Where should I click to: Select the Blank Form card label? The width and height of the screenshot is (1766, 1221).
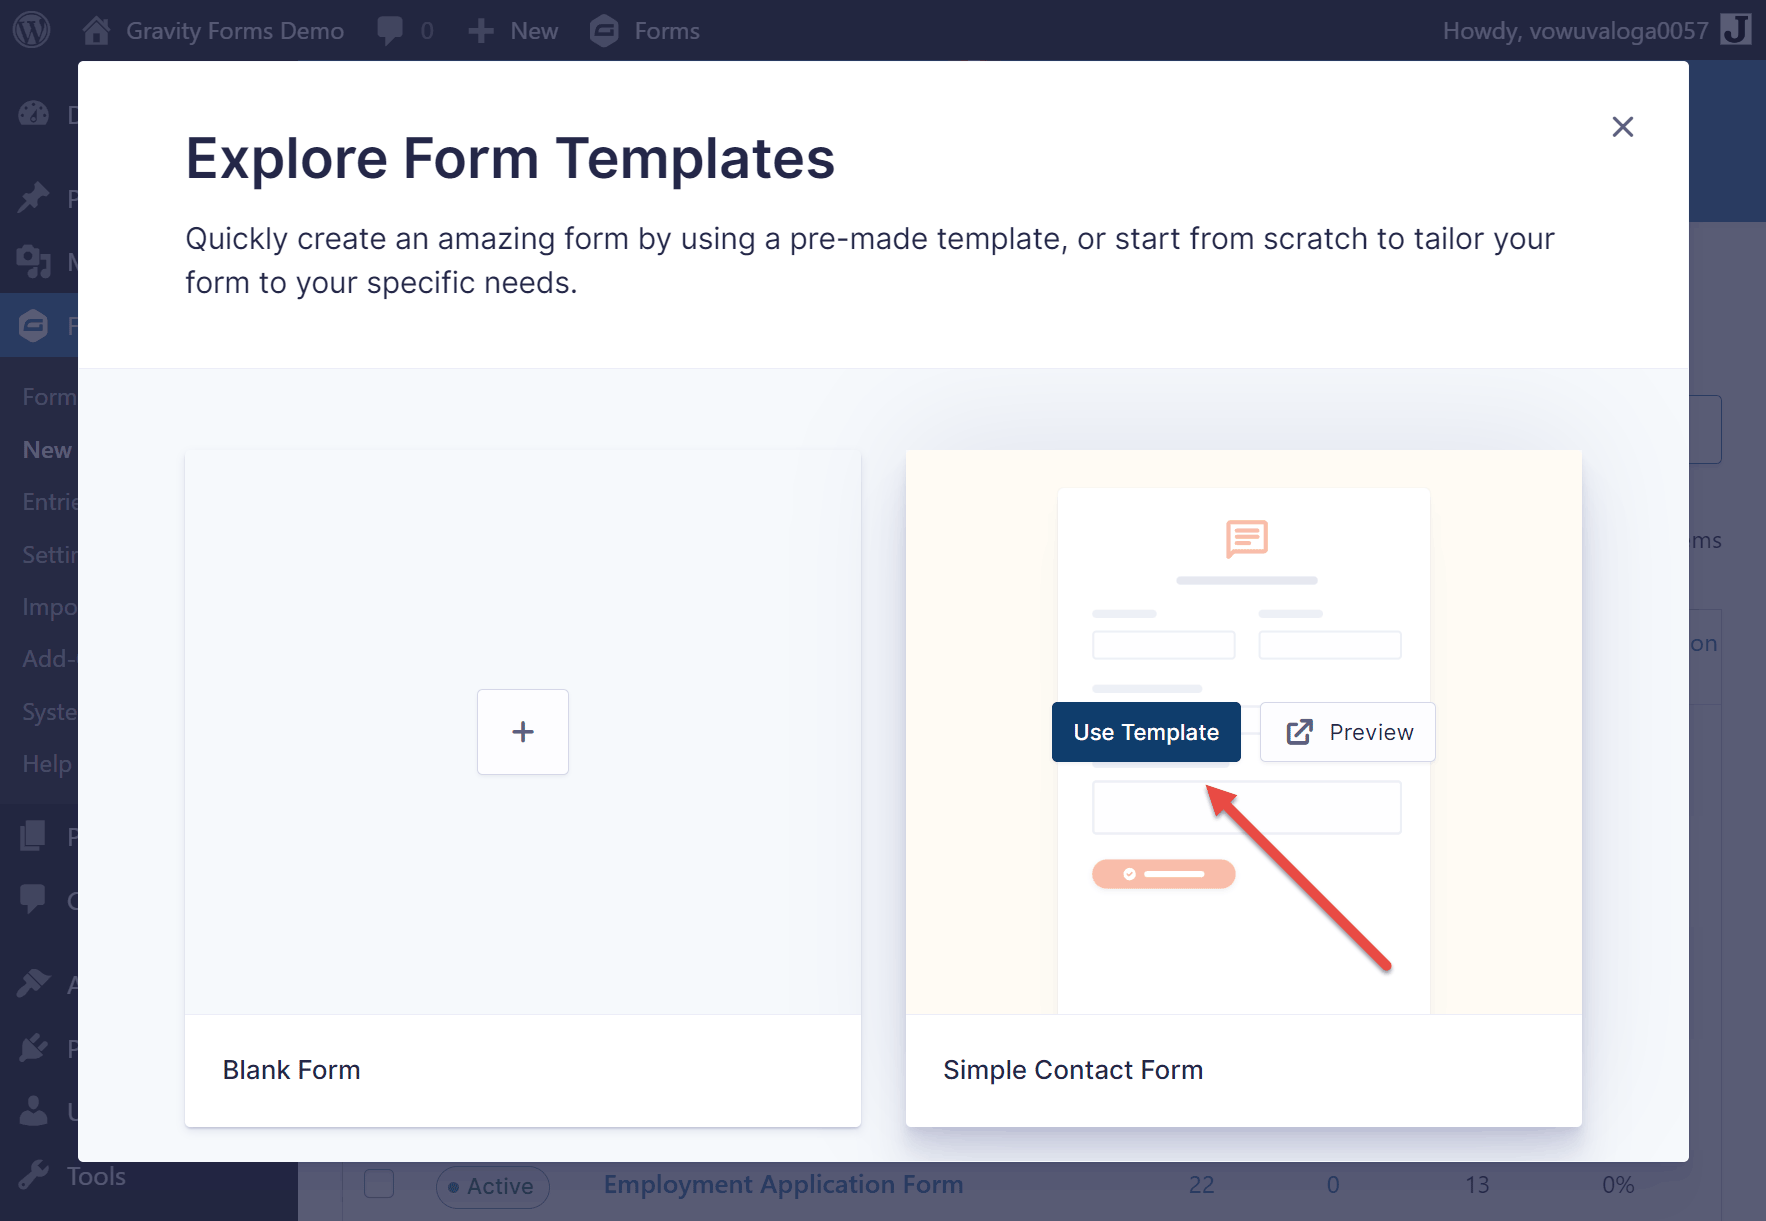tap(291, 1070)
